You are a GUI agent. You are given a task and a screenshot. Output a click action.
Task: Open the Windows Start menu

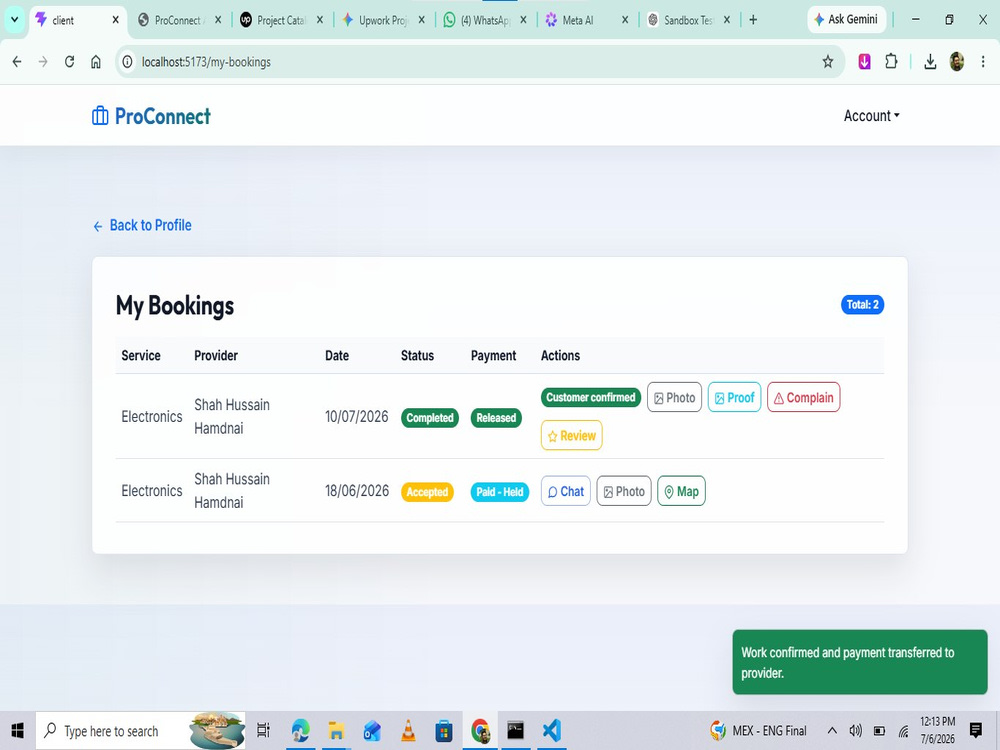point(17,731)
